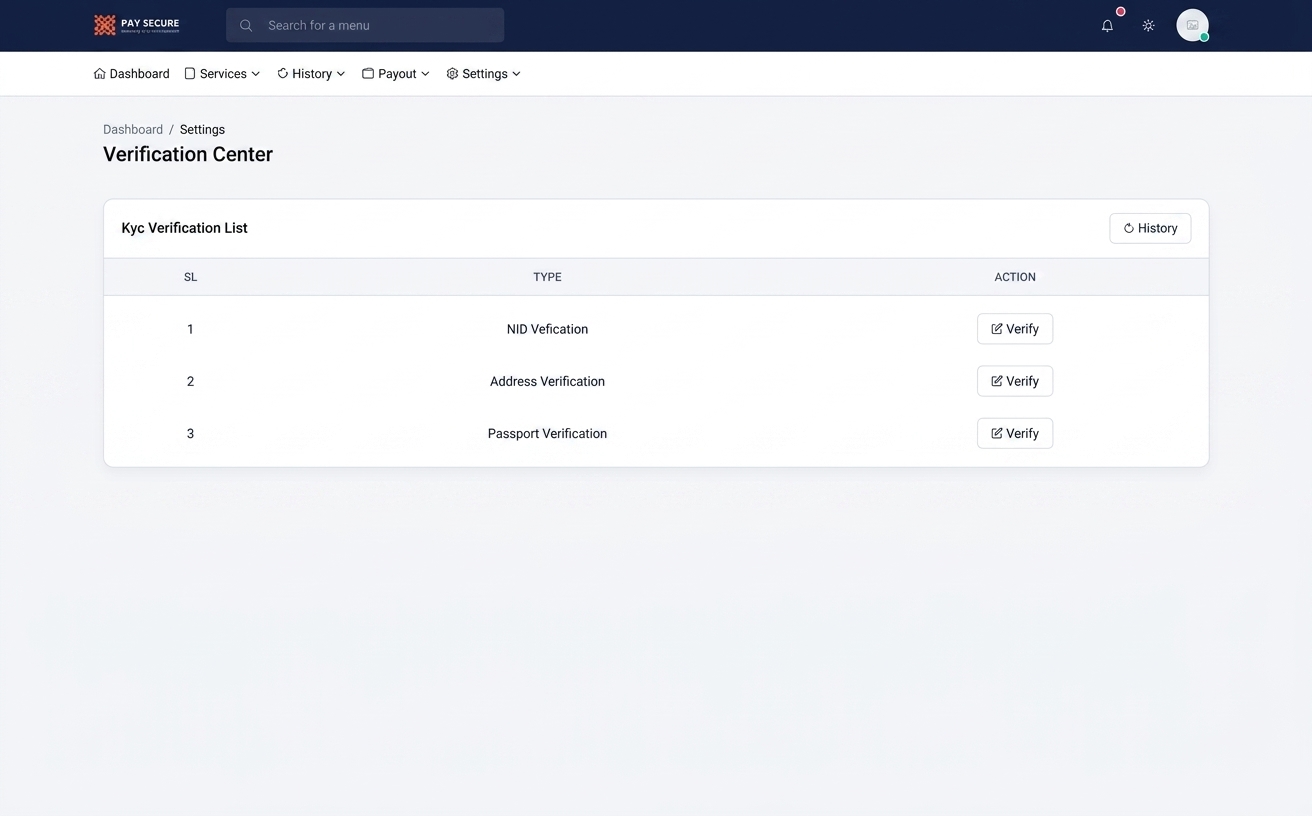
Task: Focus the Search for a menu field
Action: (x=365, y=26)
